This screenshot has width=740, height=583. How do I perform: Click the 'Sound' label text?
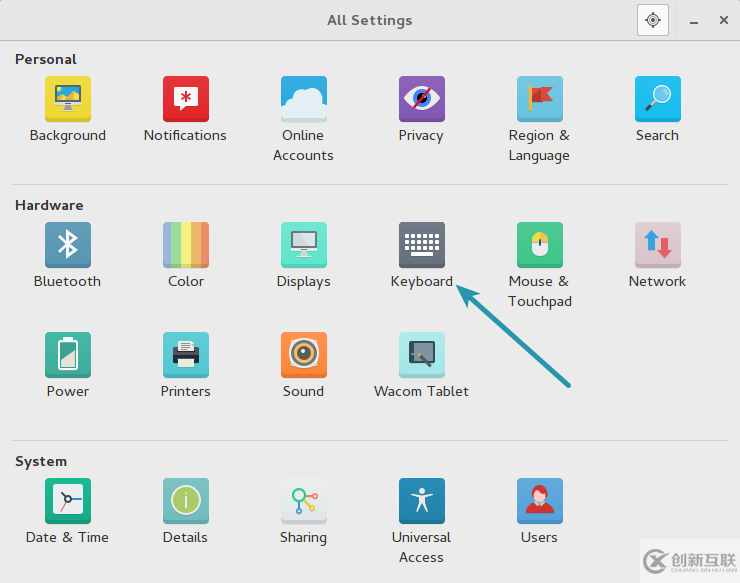(x=303, y=391)
